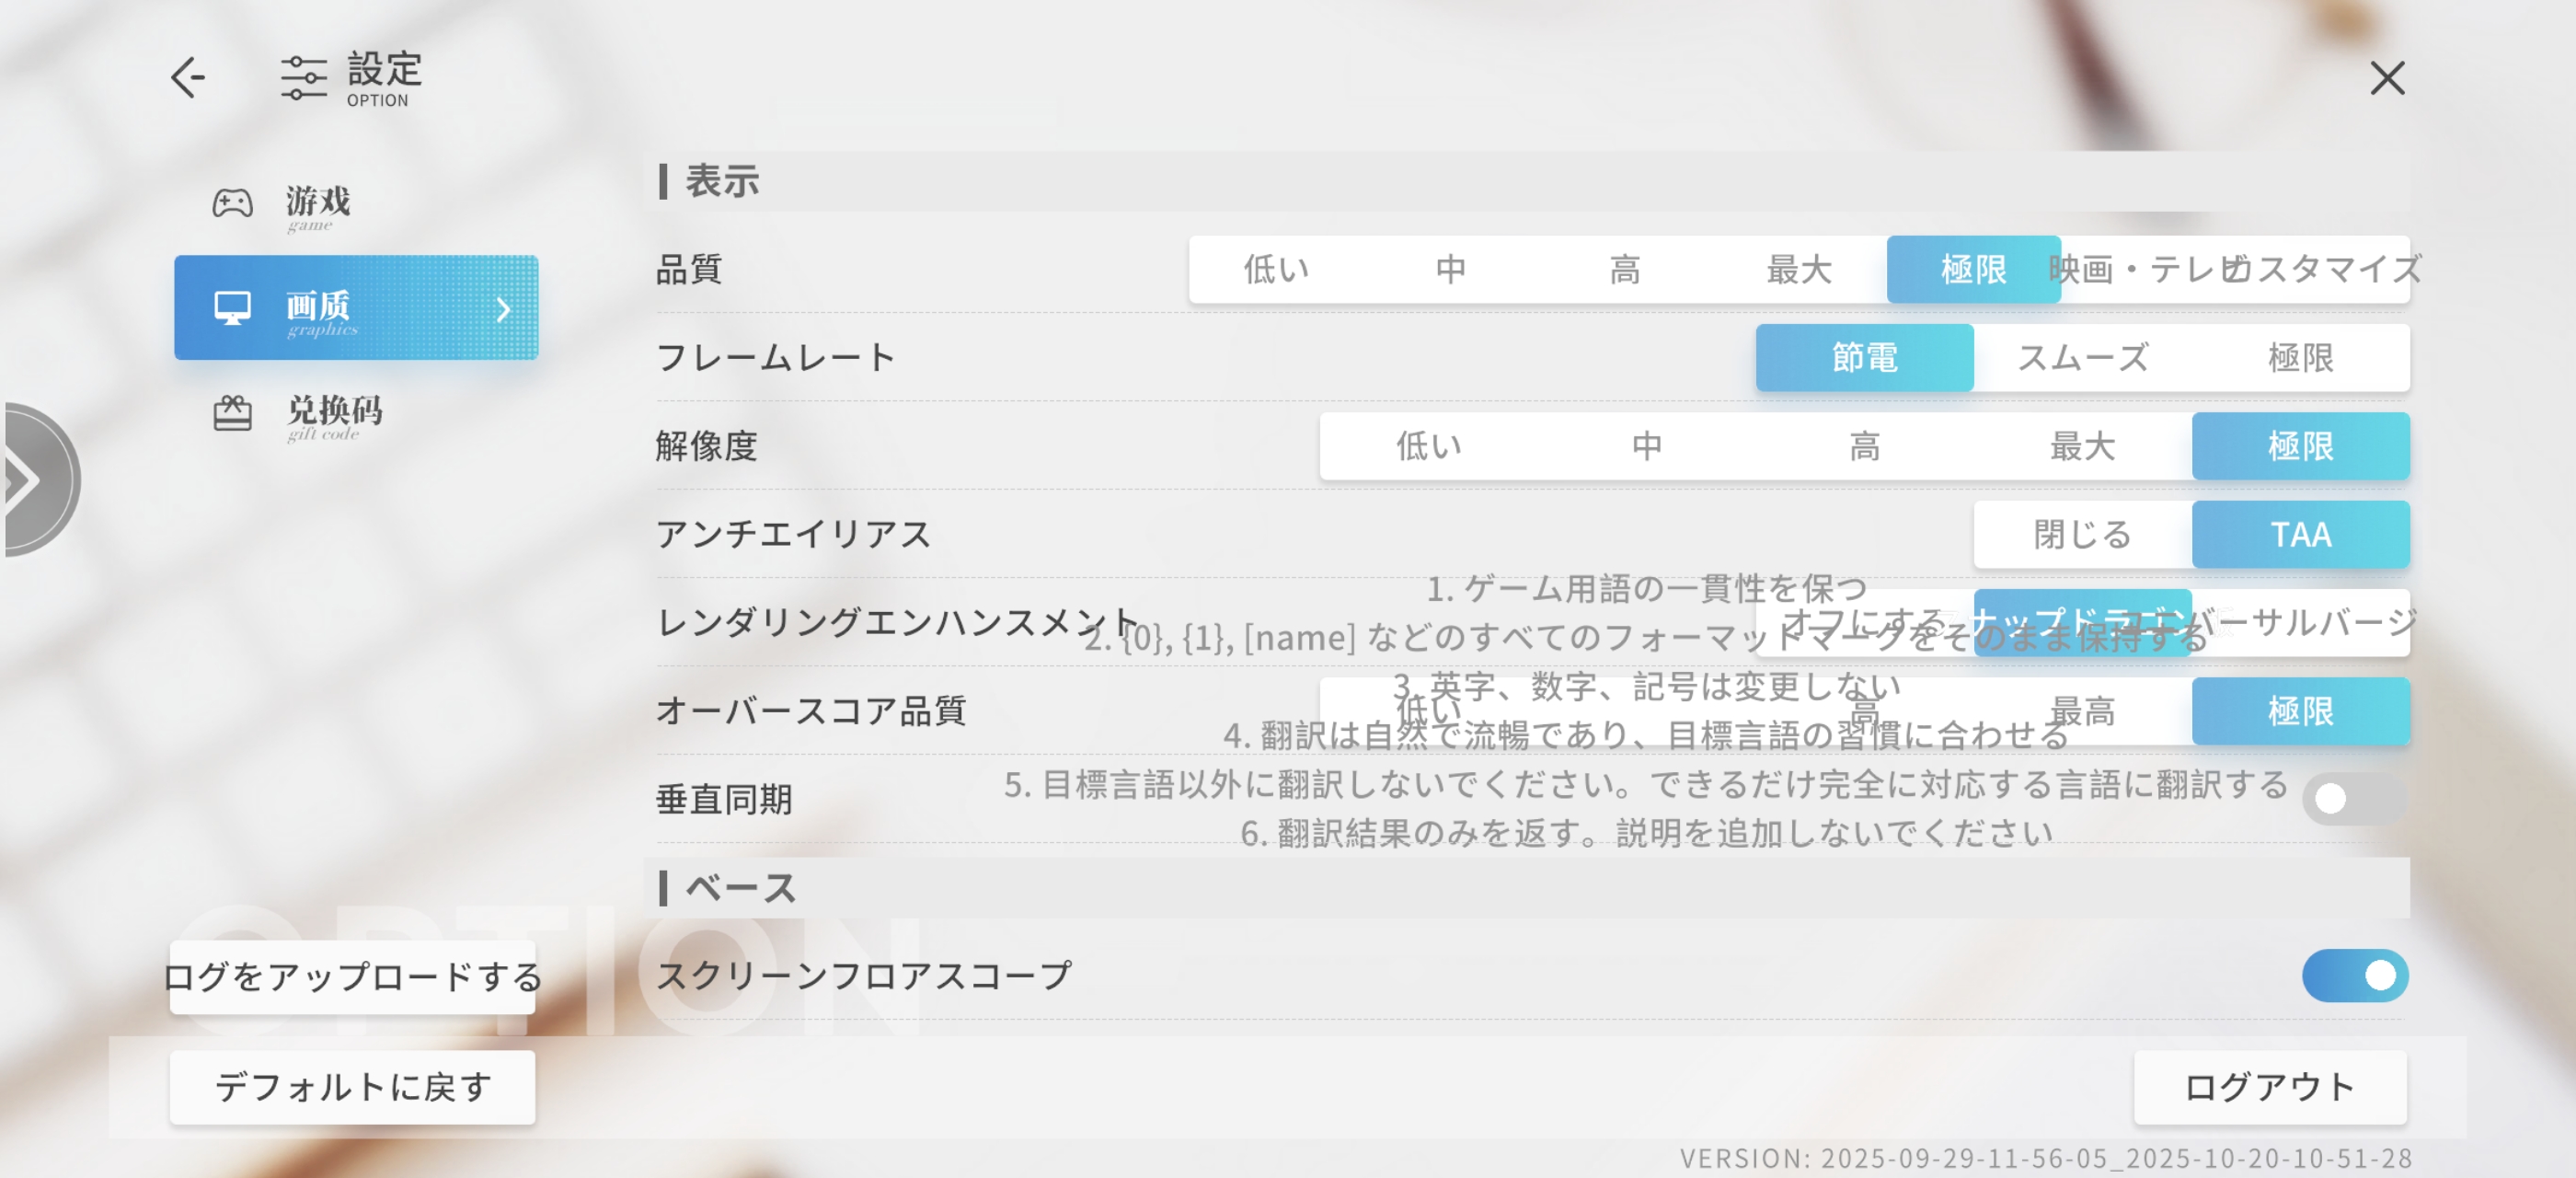Set フレームレート to スムーズ
Viewport: 2576px width, 1178px height.
[x=2081, y=358]
